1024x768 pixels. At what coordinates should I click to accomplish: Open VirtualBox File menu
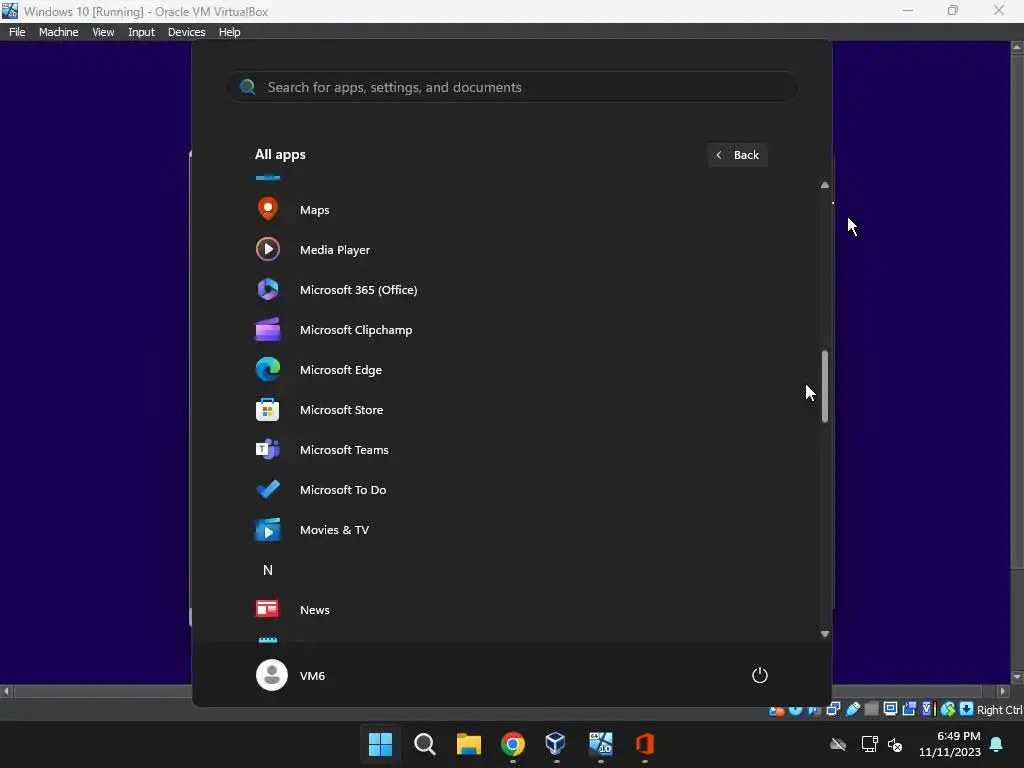click(x=17, y=32)
